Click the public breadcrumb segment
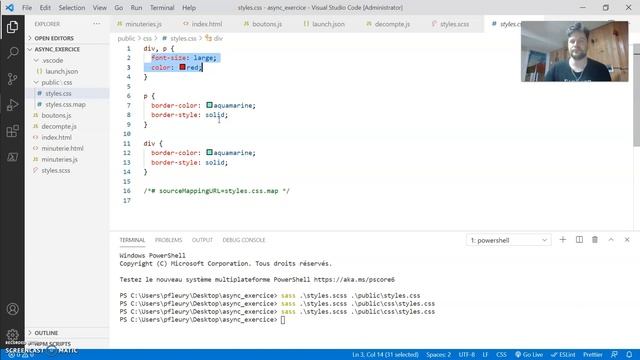The image size is (640, 360). [126, 38]
